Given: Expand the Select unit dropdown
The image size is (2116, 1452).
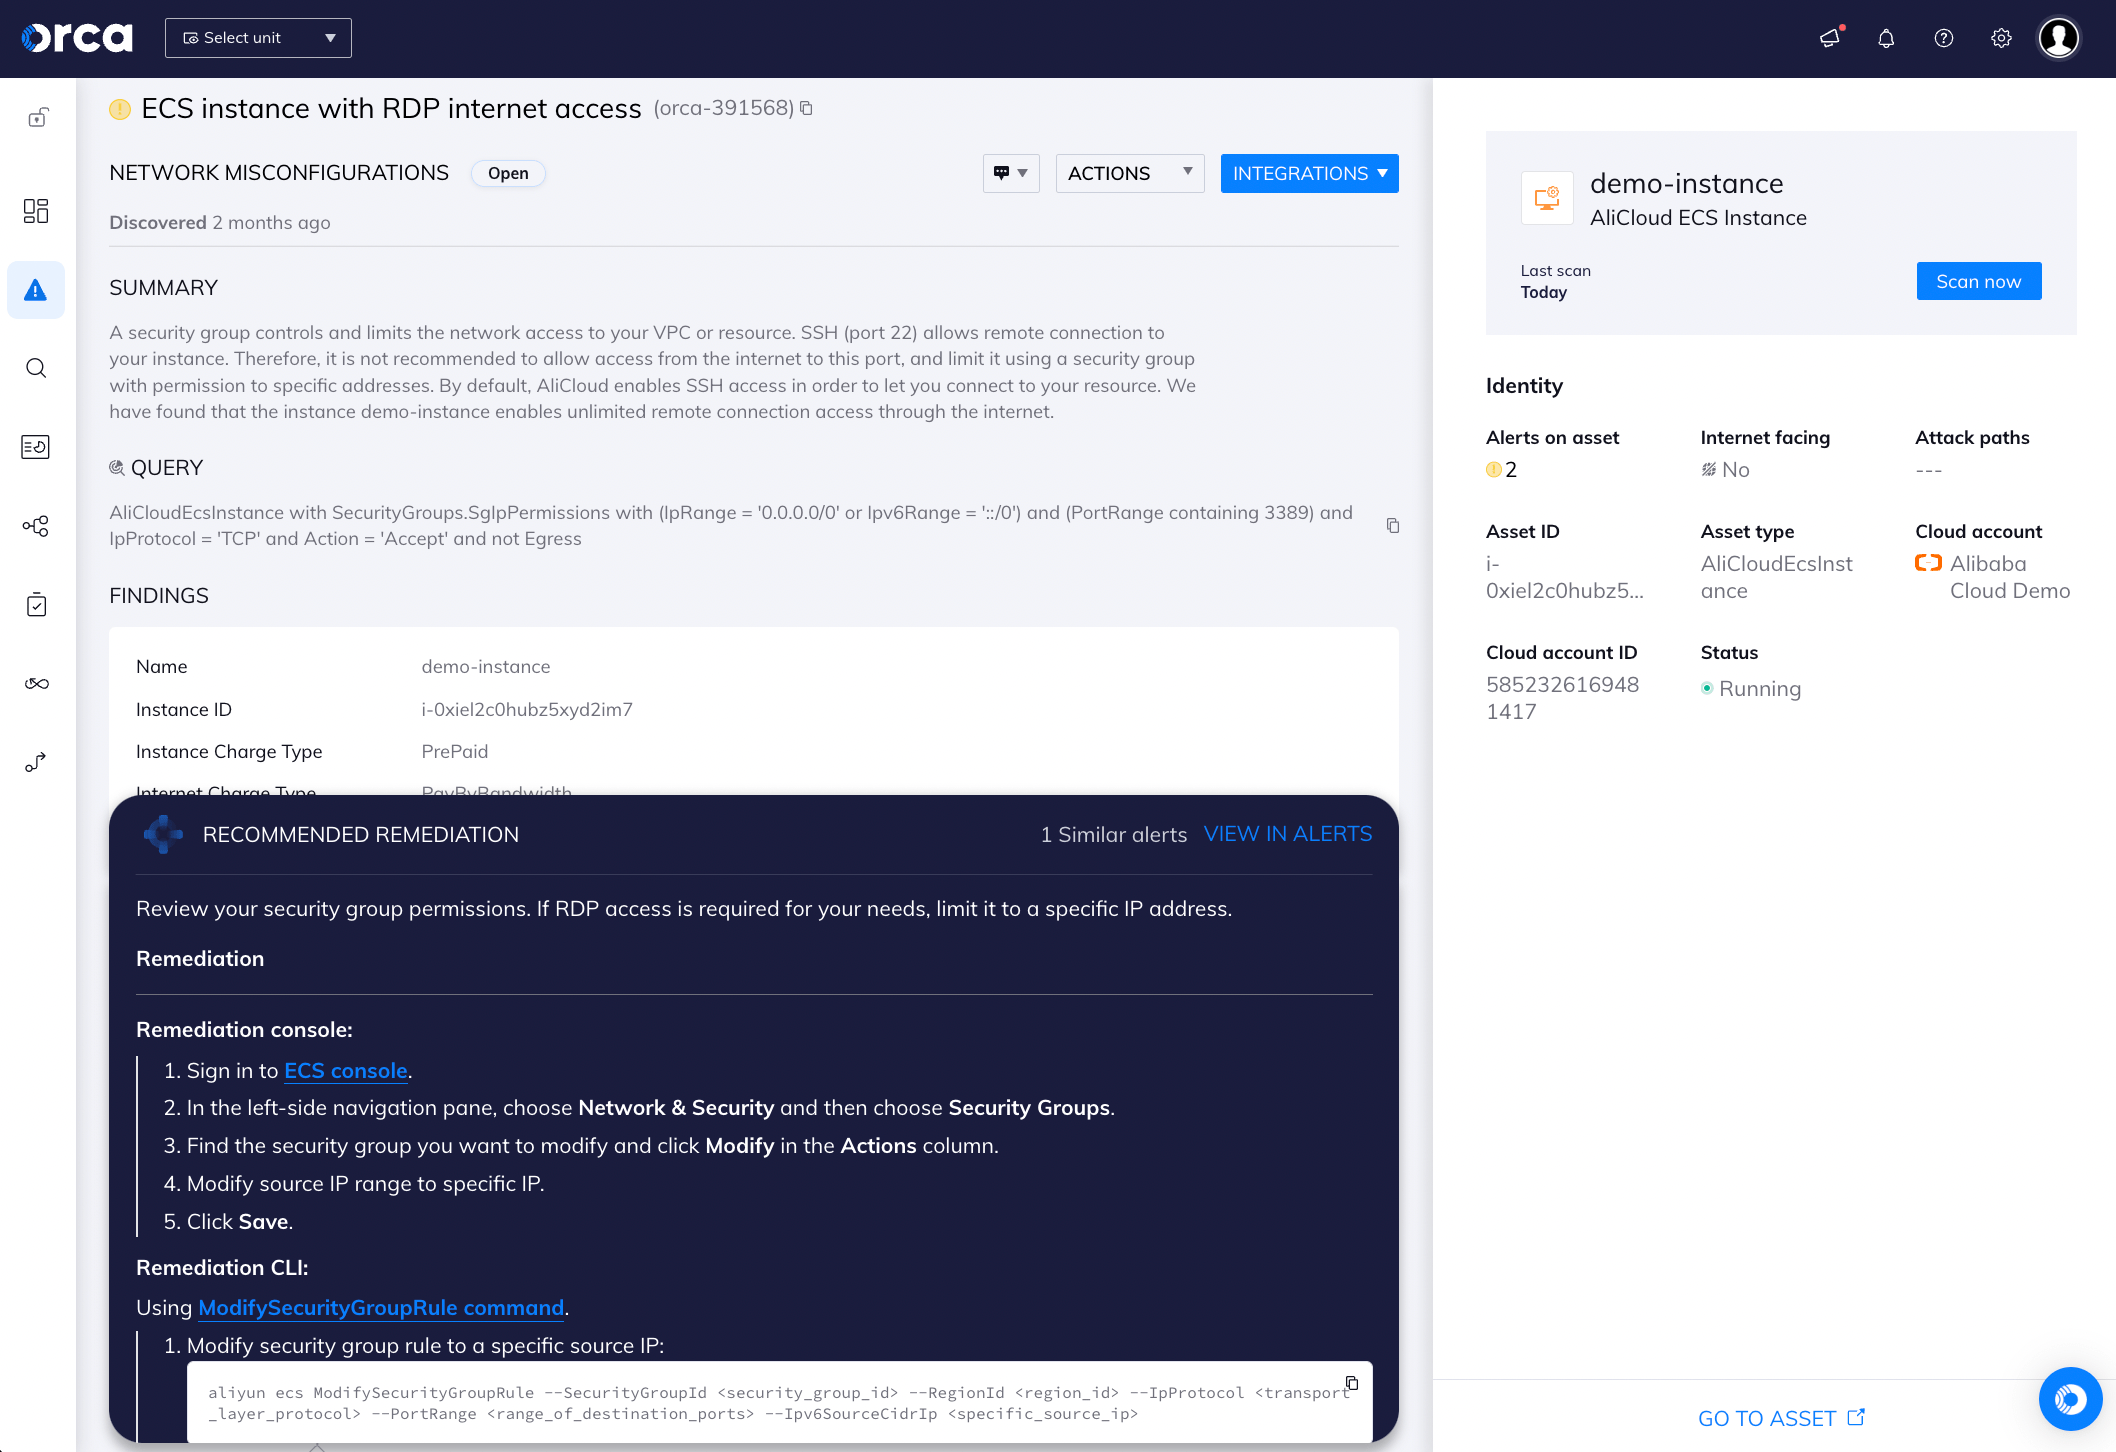Looking at the screenshot, I should [x=258, y=37].
